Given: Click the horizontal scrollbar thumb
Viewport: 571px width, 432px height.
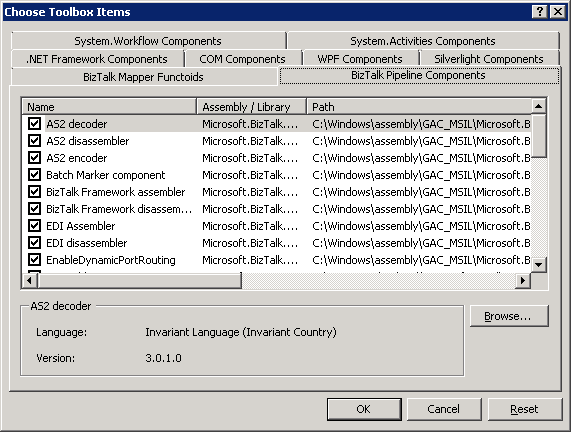Looking at the screenshot, I should click(139, 280).
